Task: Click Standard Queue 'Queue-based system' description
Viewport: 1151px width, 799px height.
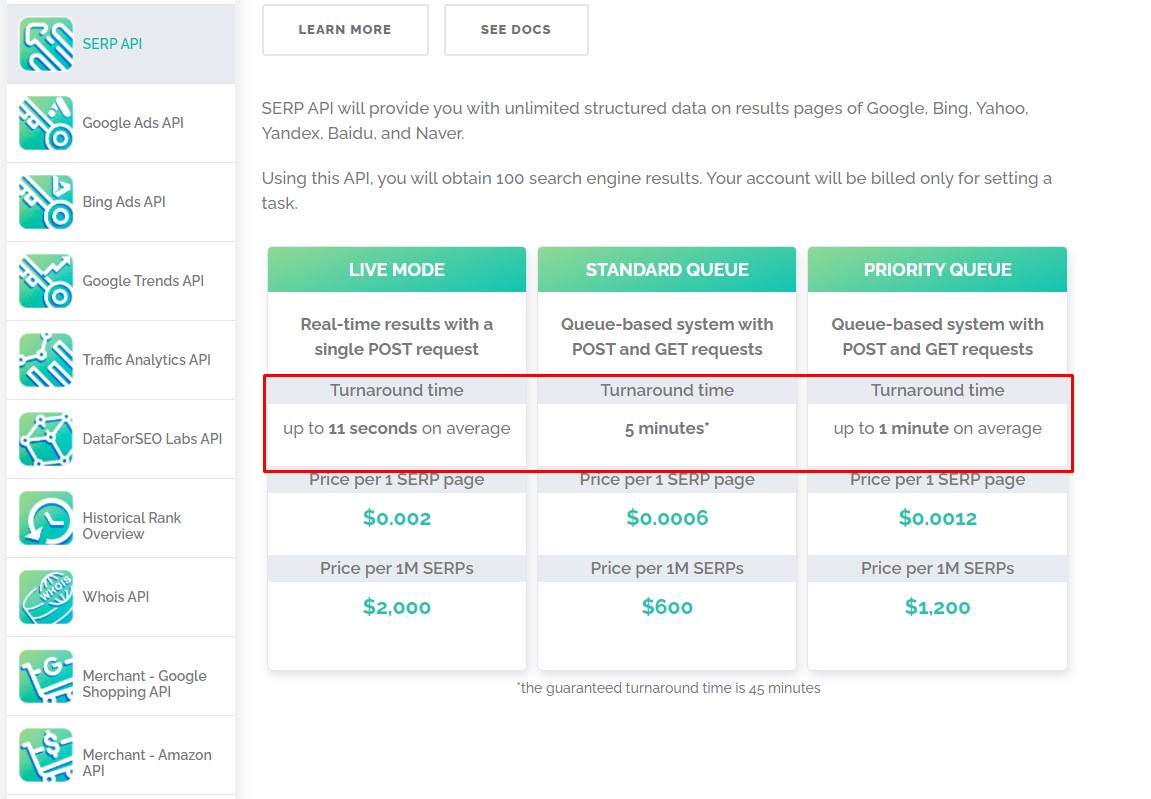Action: [667, 336]
